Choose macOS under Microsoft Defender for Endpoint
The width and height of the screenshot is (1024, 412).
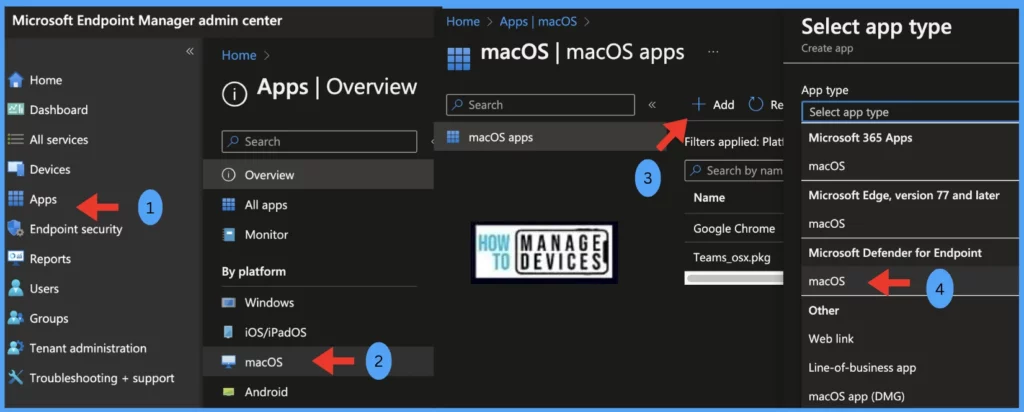click(x=912, y=281)
